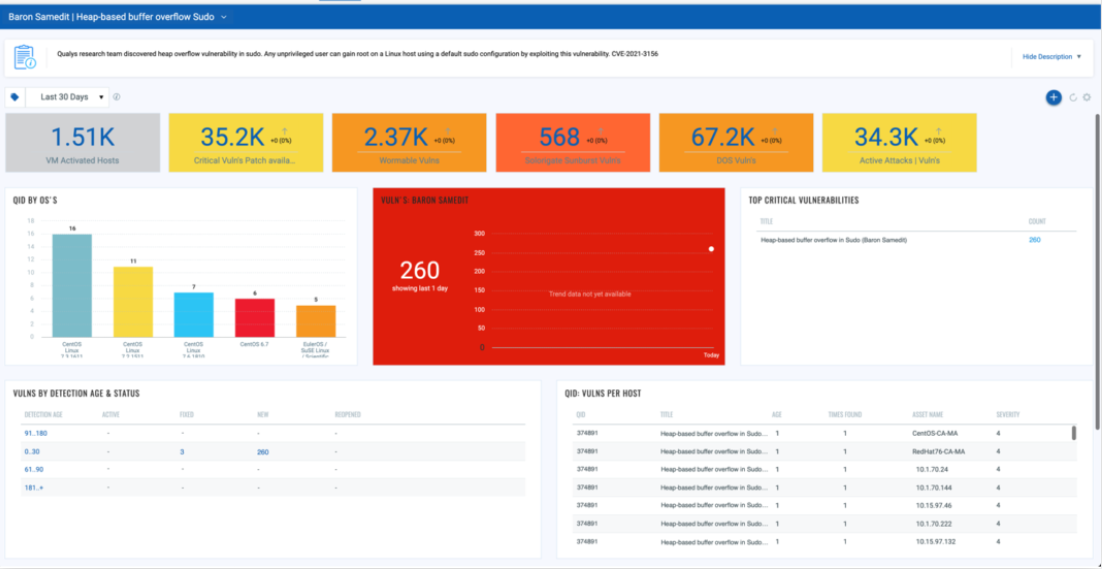
Task: Open the VM Activated Hosts 1.51K widget
Action: tap(83, 143)
